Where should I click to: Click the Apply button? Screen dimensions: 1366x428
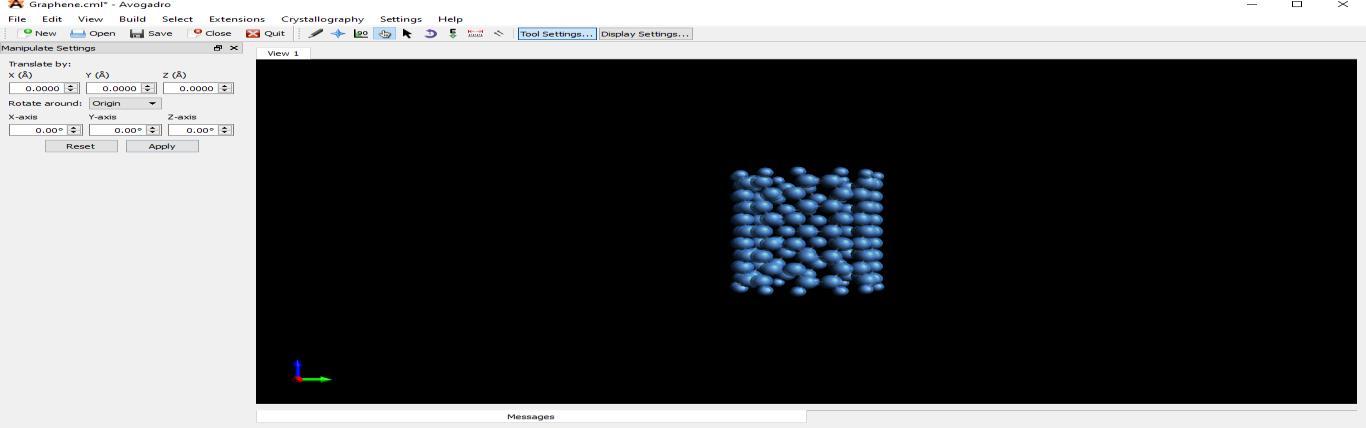coord(162,146)
